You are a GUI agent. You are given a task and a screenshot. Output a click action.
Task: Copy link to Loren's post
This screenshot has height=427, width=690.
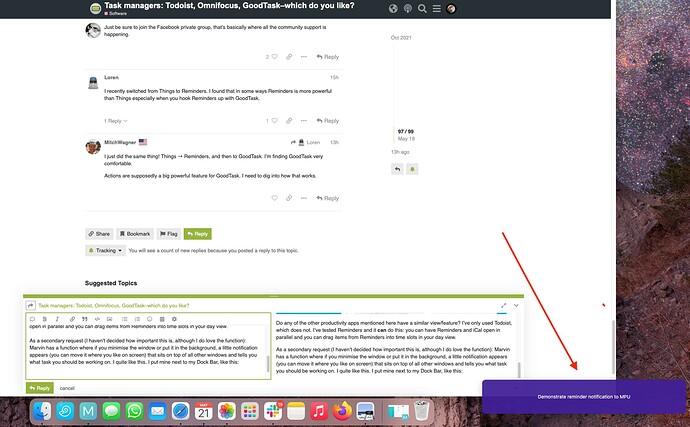[289, 121]
